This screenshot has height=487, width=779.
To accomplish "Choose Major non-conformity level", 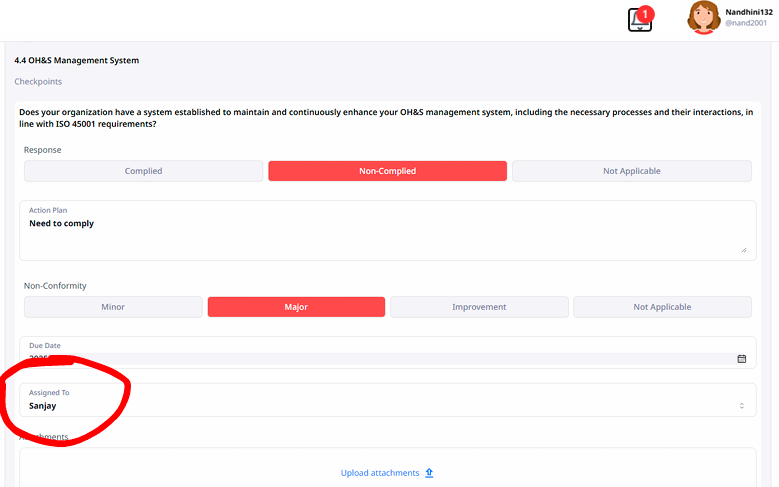I will pyautogui.click(x=296, y=307).
